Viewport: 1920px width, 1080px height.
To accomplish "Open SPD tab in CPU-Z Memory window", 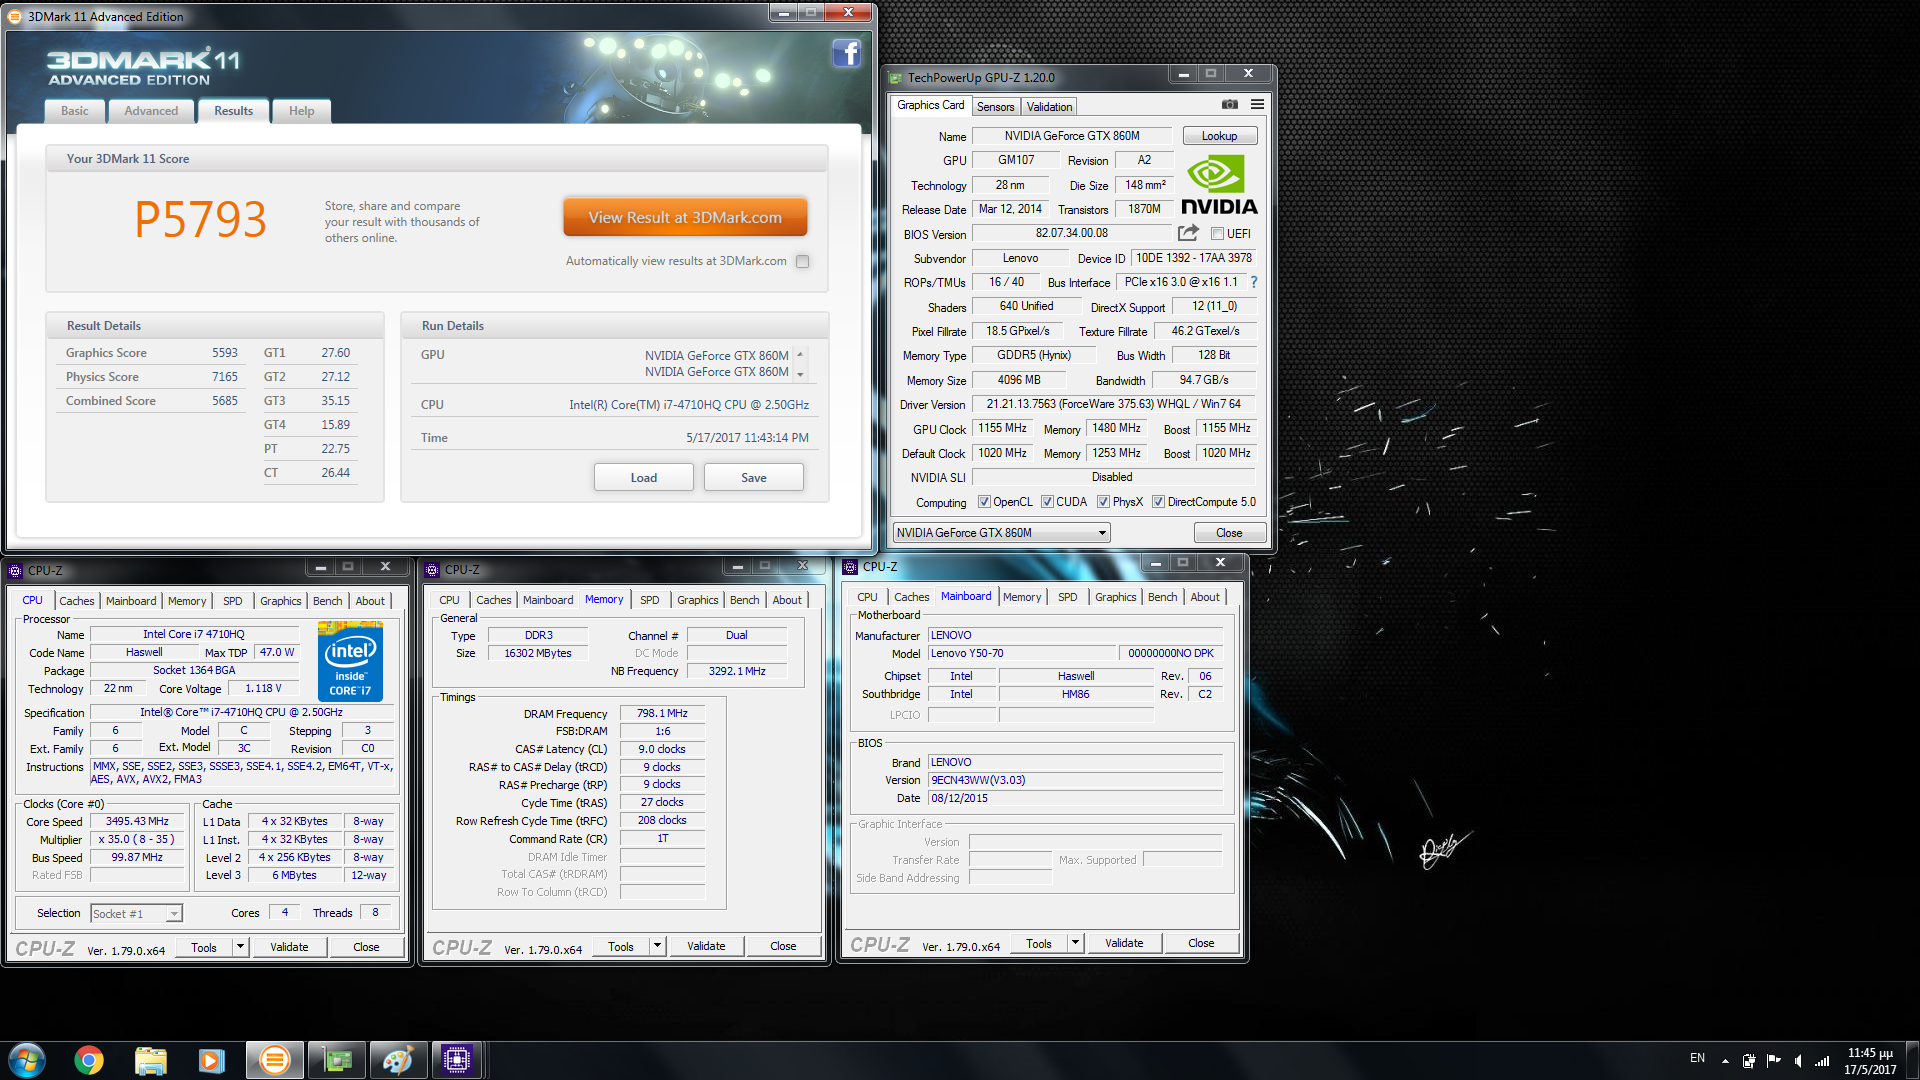I will coord(650,600).
